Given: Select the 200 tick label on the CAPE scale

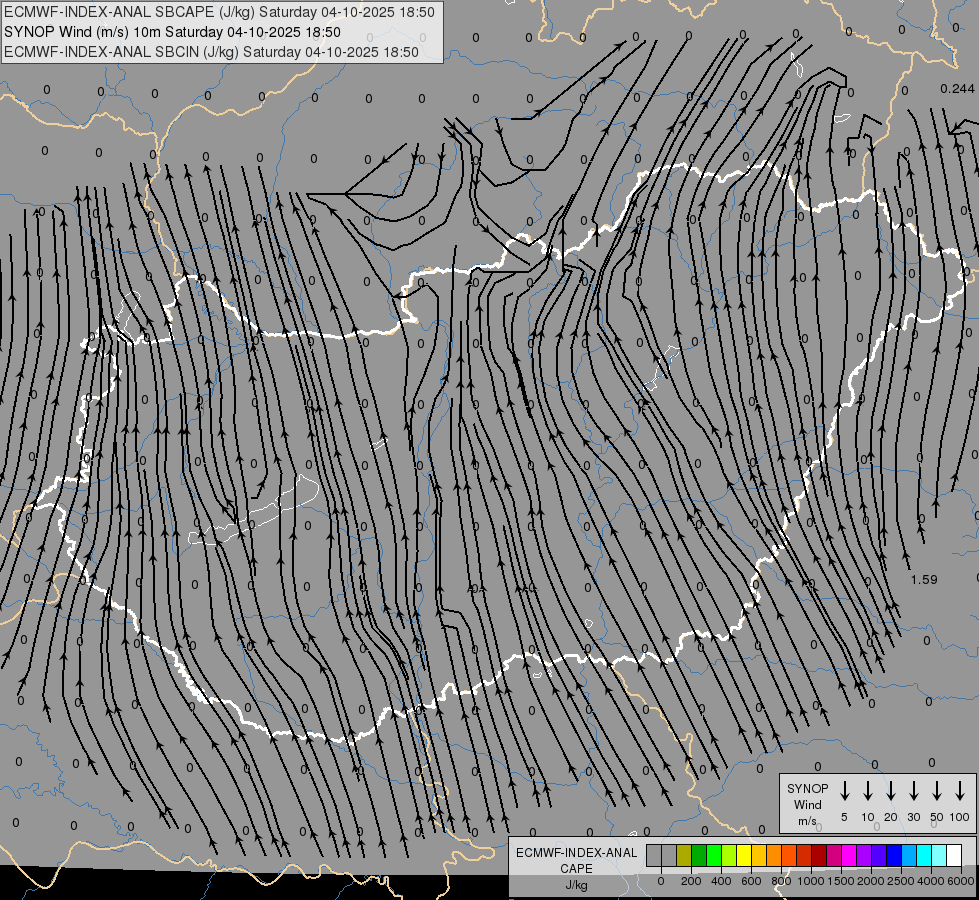Looking at the screenshot, I should tap(691, 881).
